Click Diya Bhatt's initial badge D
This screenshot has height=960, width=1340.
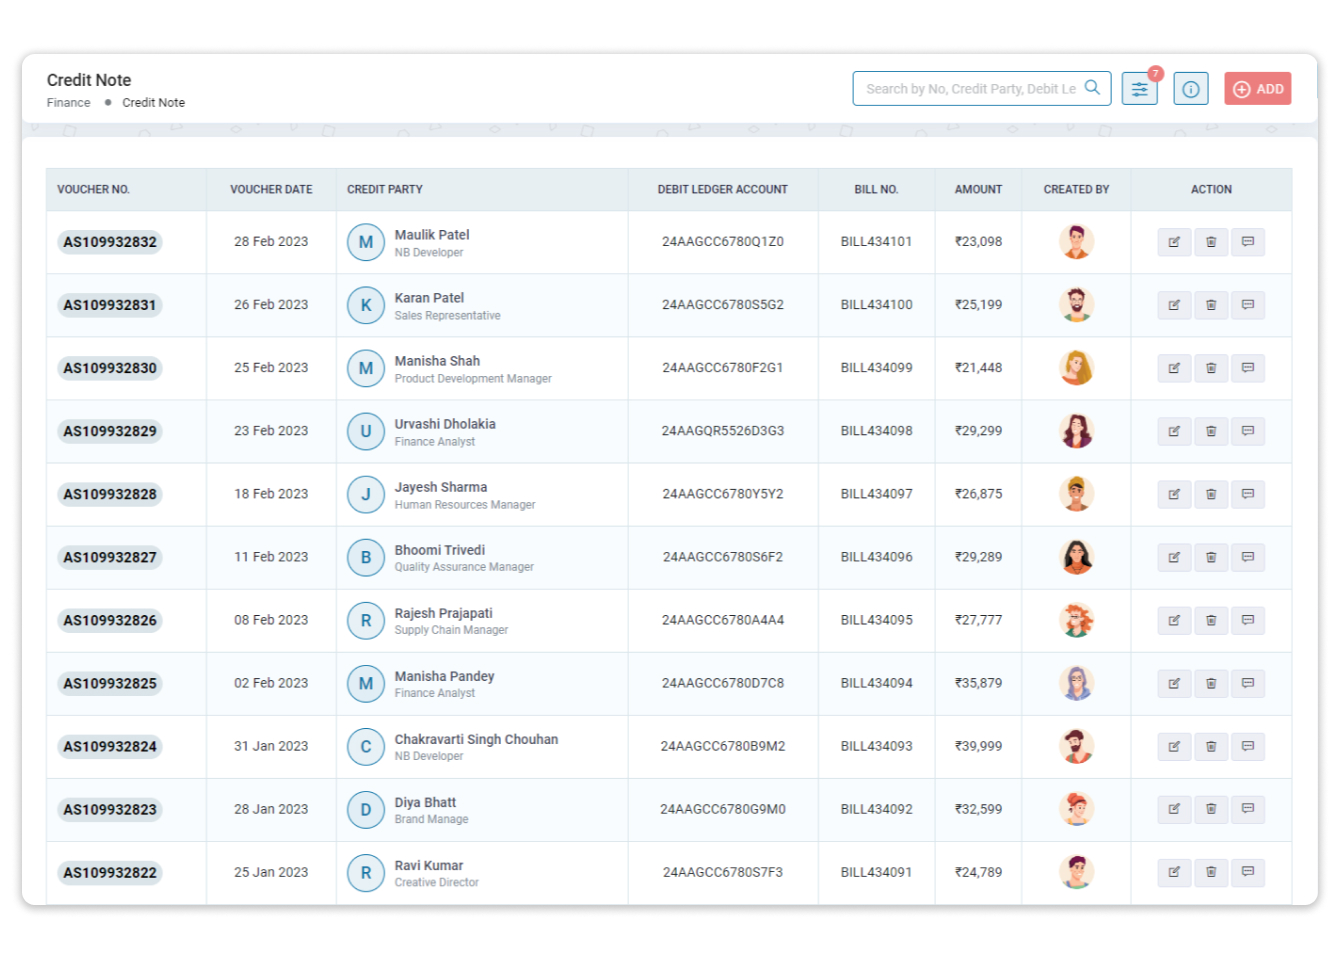click(366, 809)
